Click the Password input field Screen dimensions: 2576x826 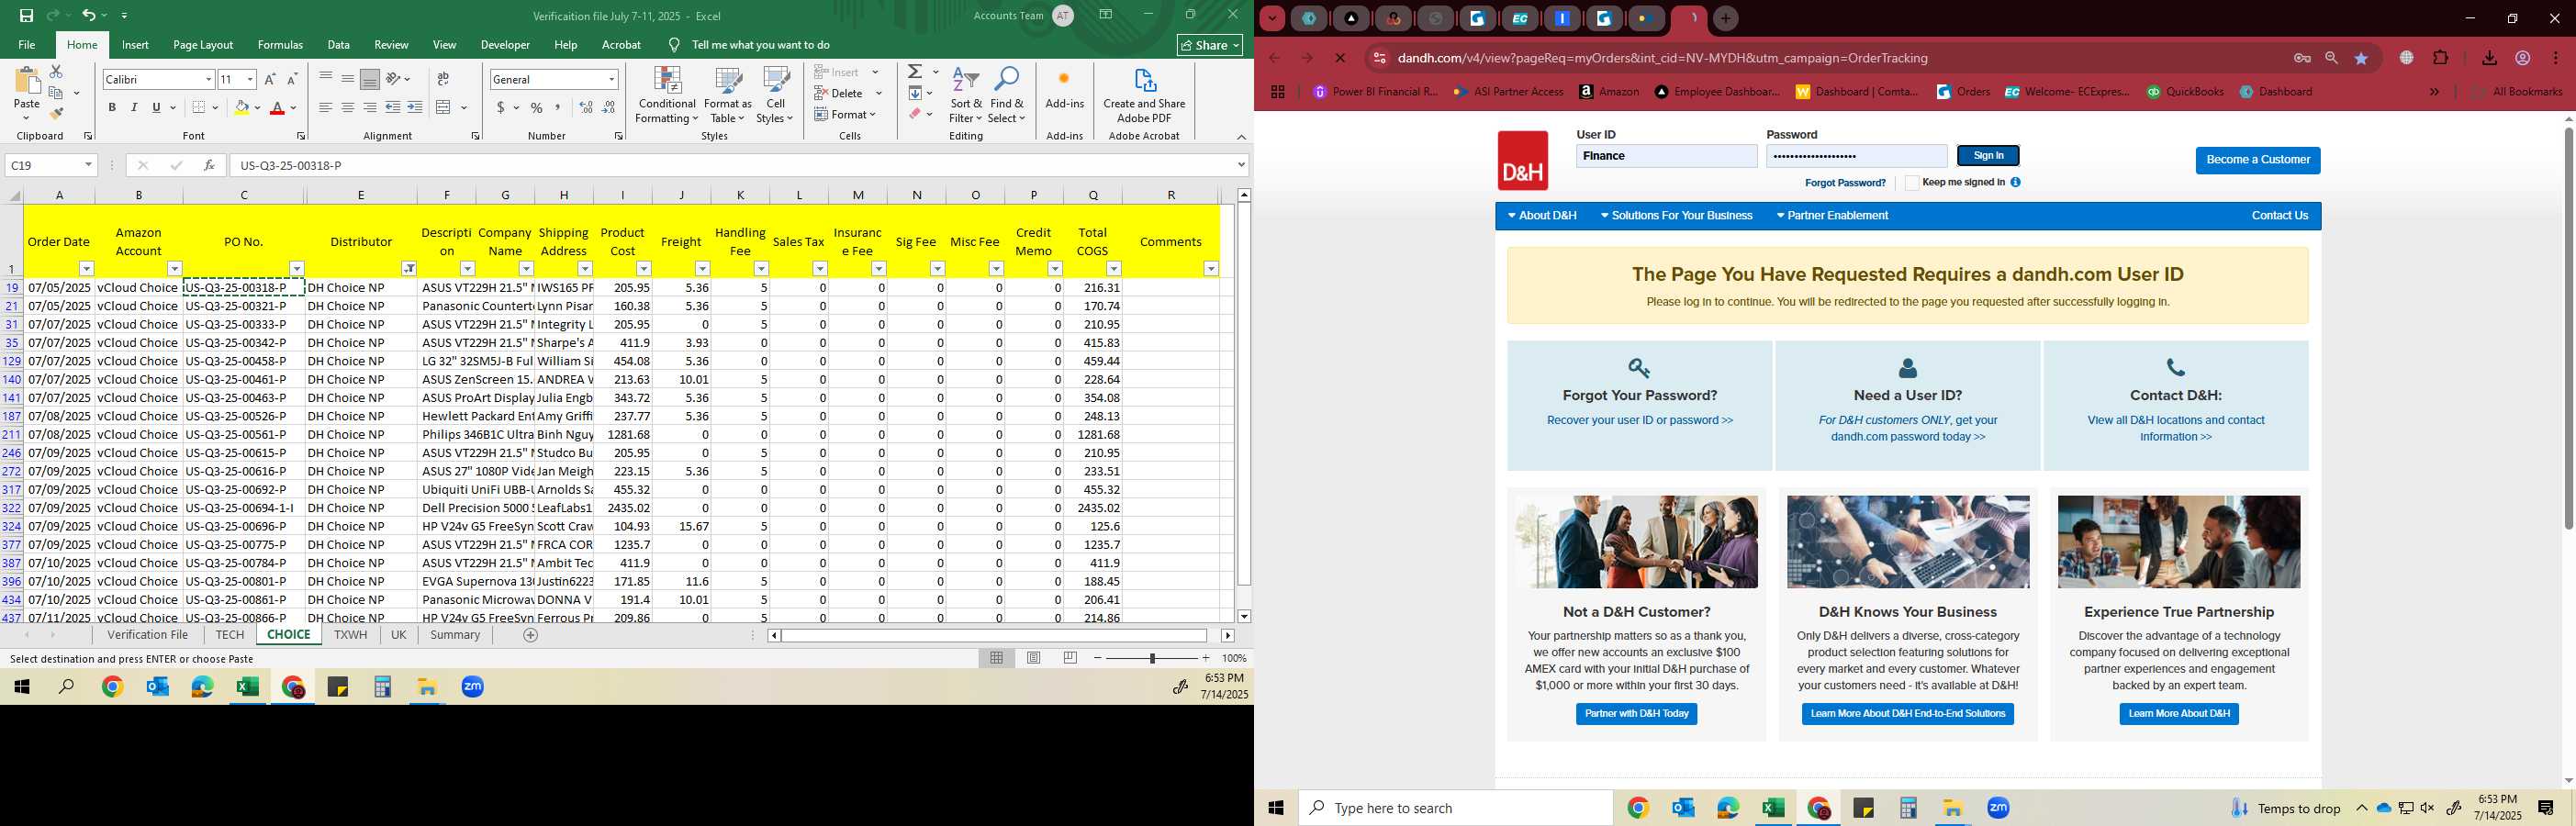pyautogui.click(x=1856, y=156)
